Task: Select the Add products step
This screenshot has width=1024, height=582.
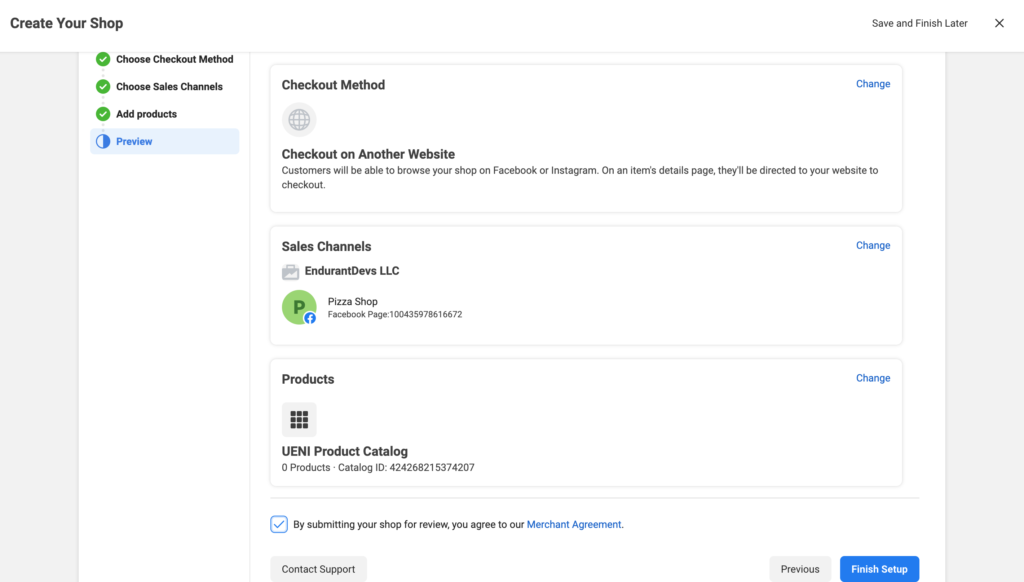Action: (165, 114)
